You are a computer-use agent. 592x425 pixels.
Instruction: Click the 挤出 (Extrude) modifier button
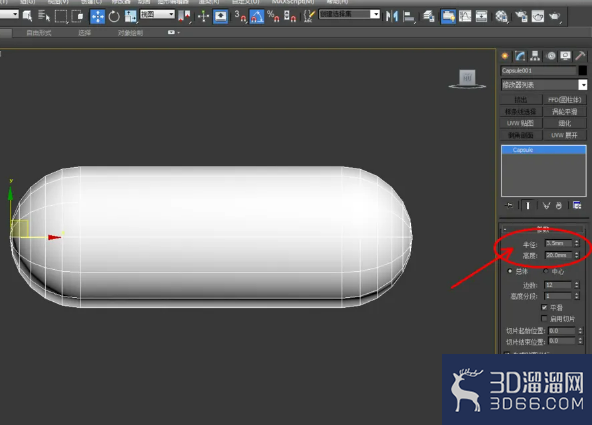coord(521,100)
